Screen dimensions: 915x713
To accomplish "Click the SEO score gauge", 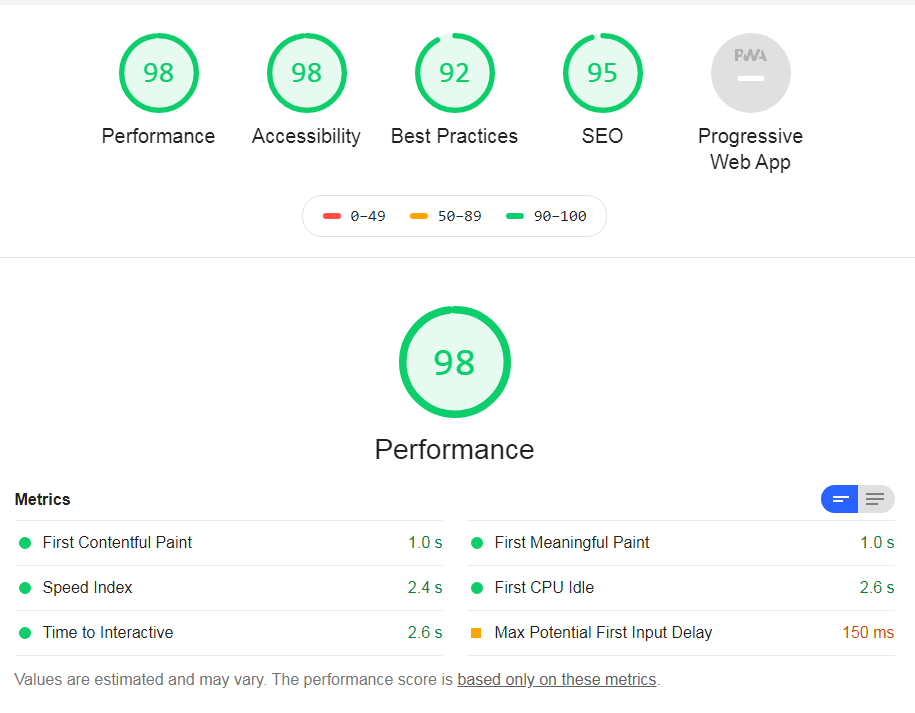I will pos(602,73).
